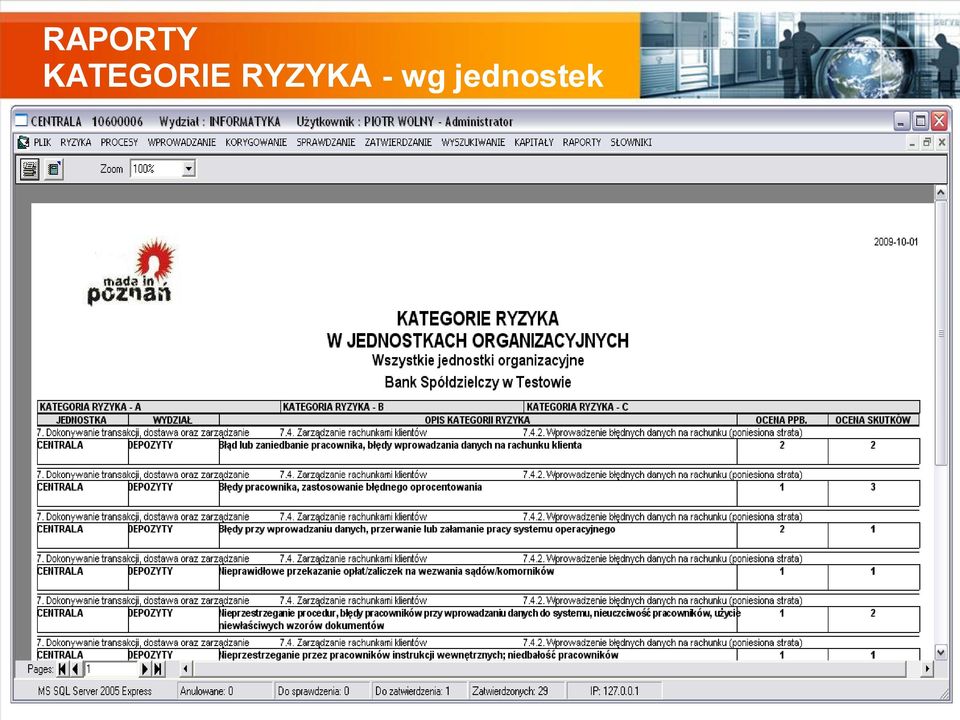Open the RAPORTY menu
Image resolution: width=960 pixels, height=720 pixels.
(582, 143)
